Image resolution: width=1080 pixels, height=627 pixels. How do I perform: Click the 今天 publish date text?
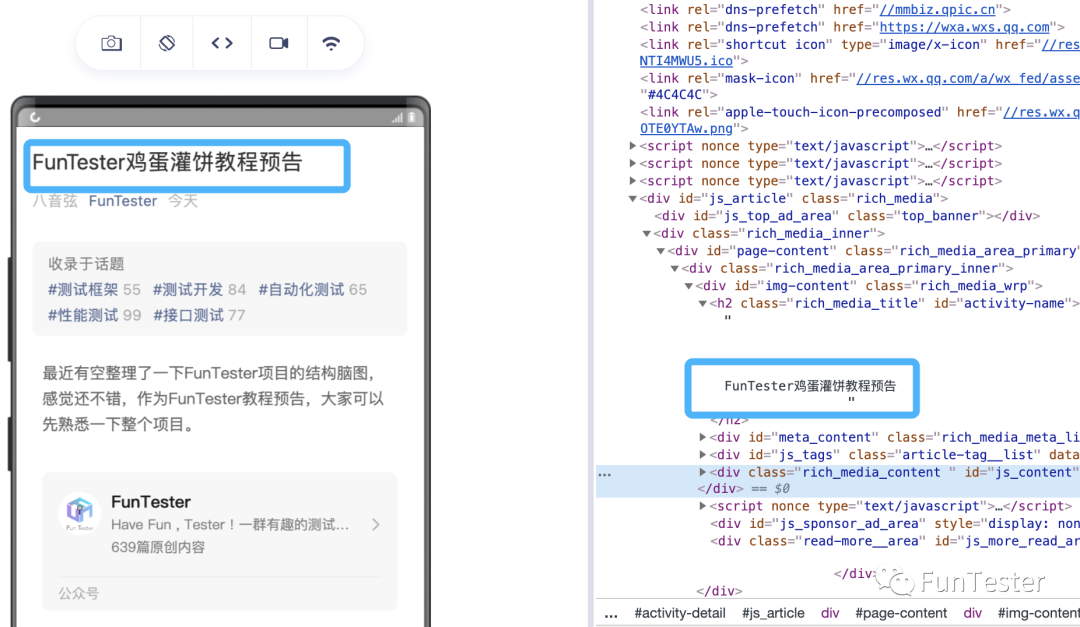(x=183, y=201)
